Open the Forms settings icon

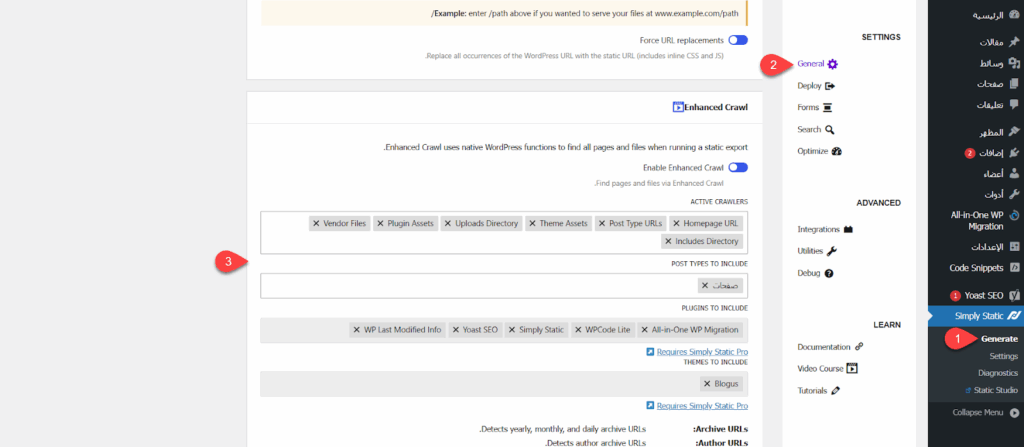pos(827,108)
